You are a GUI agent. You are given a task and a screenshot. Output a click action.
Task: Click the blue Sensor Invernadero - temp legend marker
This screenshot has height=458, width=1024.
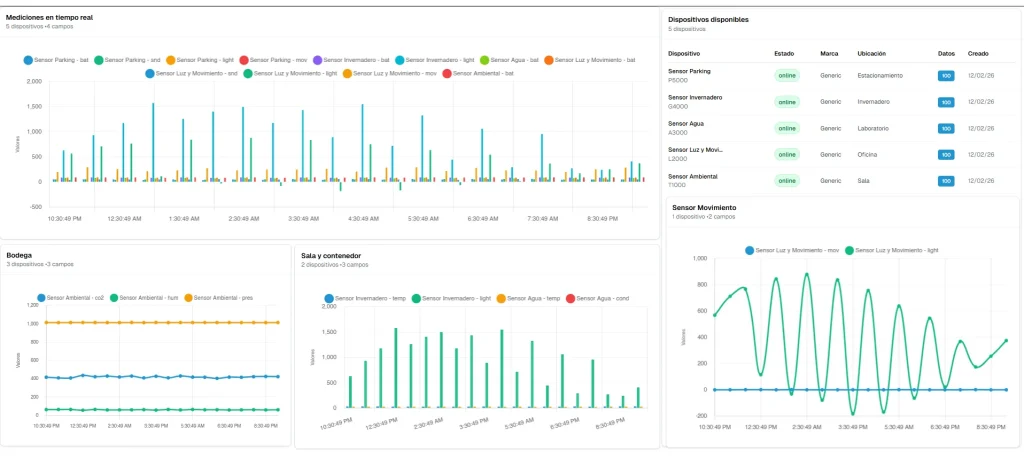coord(329,298)
